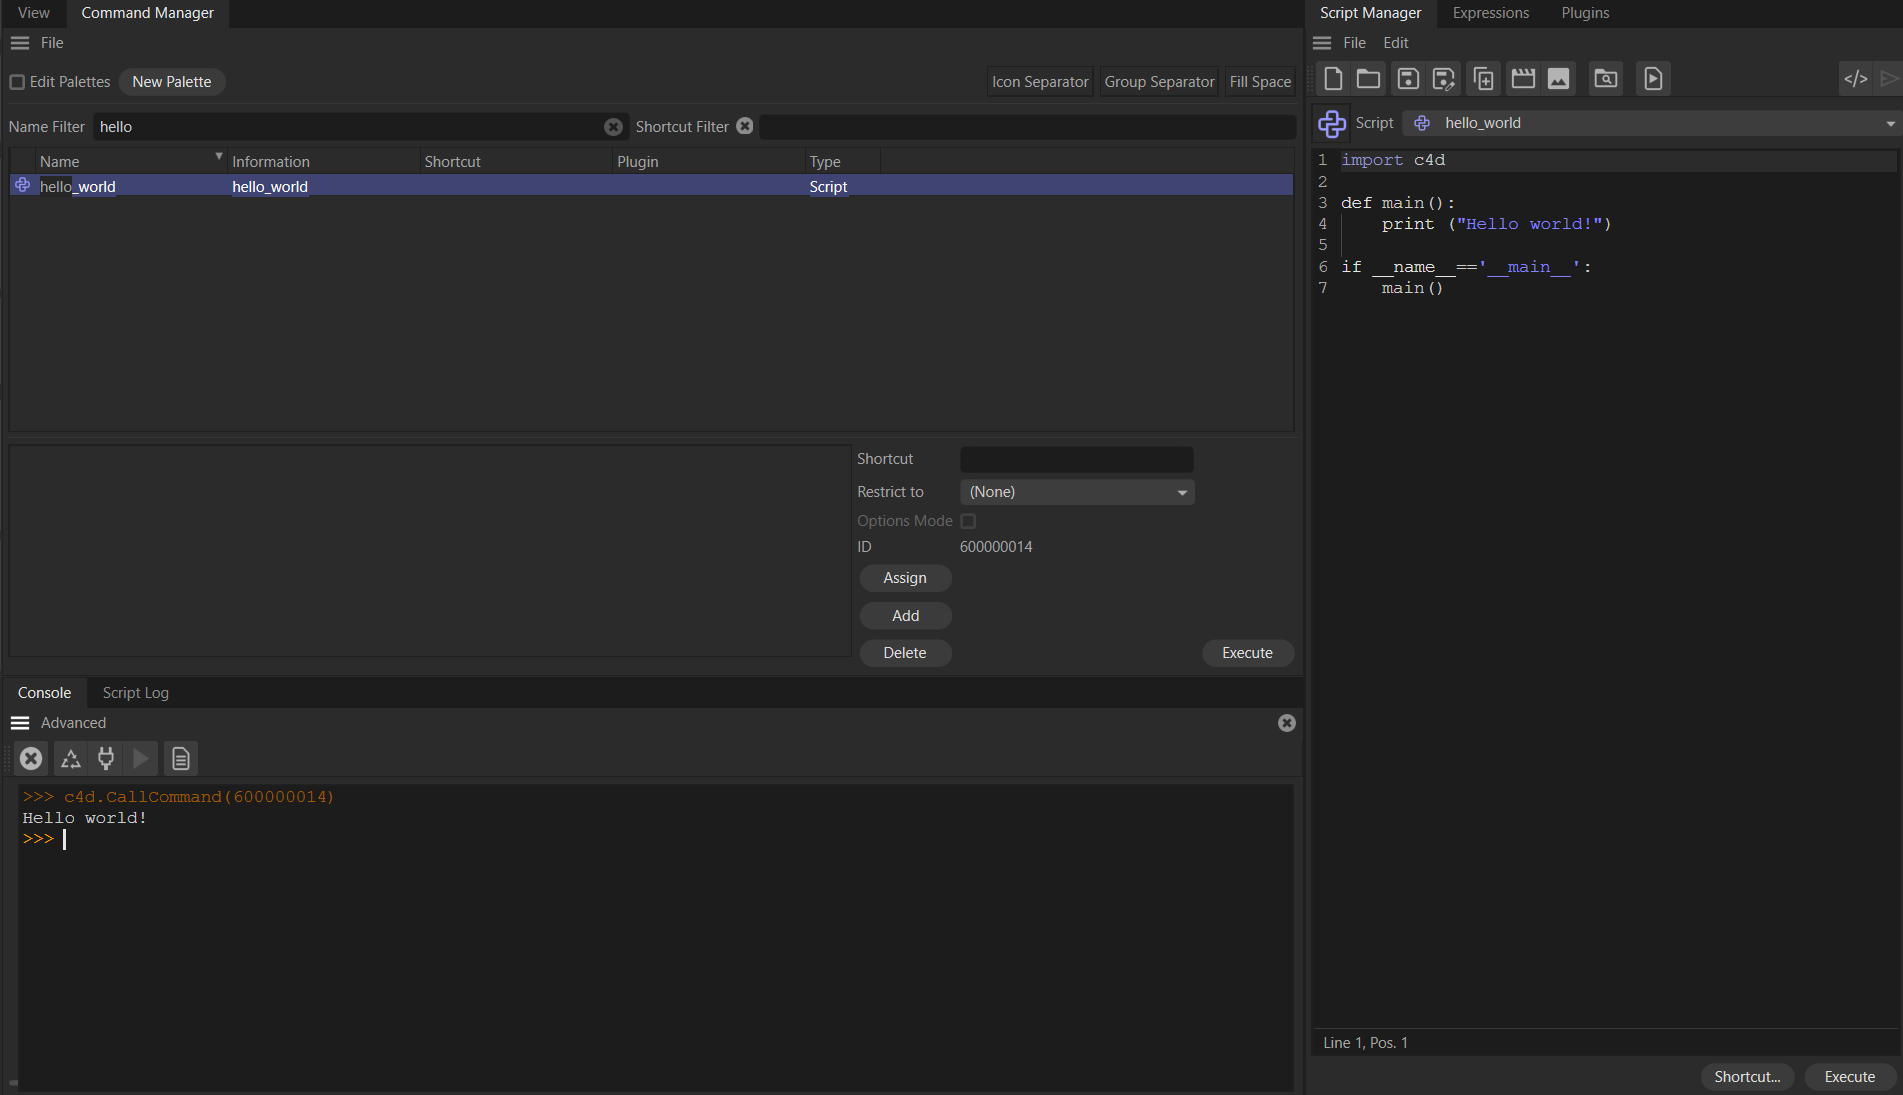Image resolution: width=1903 pixels, height=1095 pixels.
Task: Switch to the View tab
Action: point(34,13)
